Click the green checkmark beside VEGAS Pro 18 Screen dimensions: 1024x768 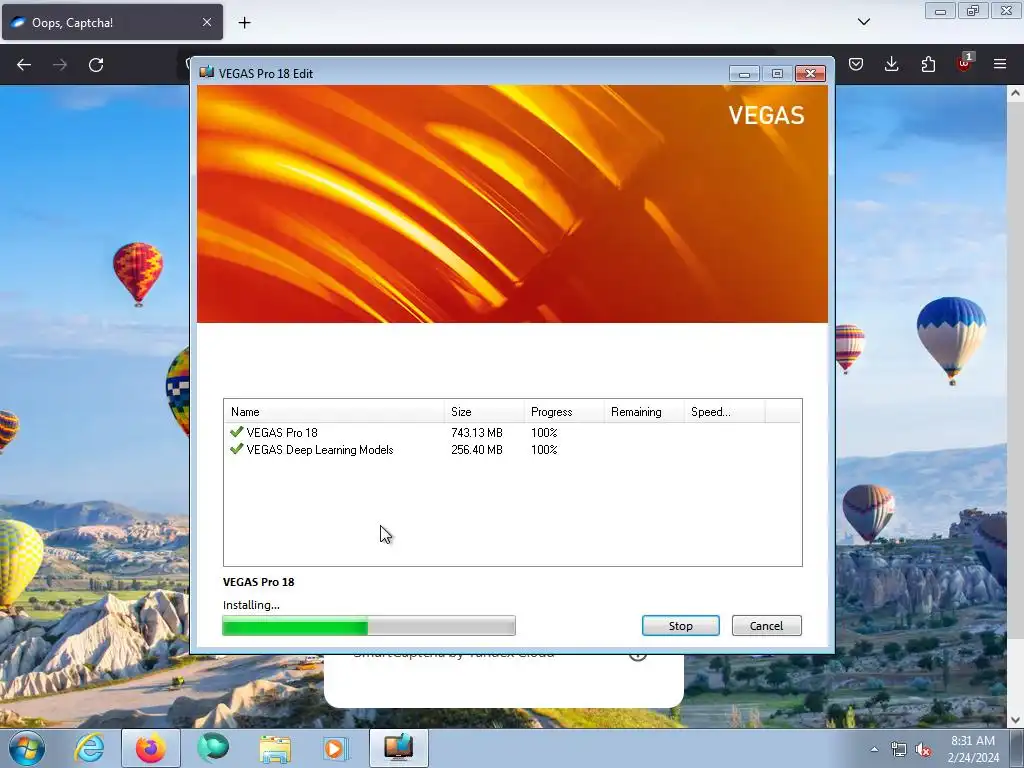[236, 432]
